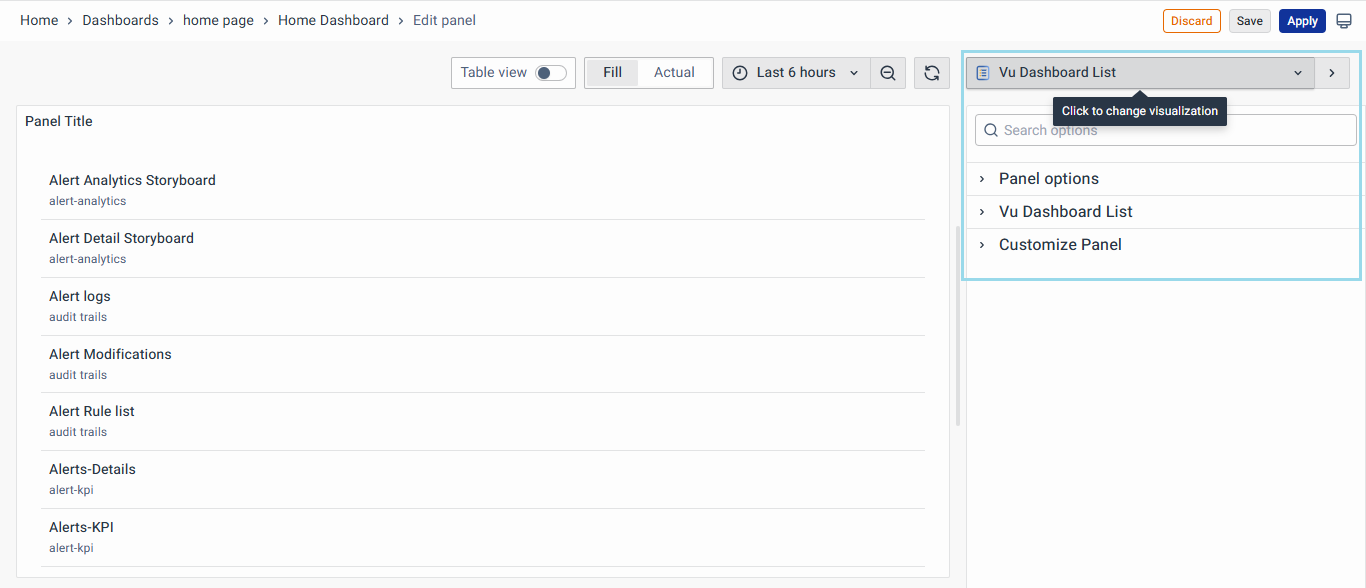Image resolution: width=1366 pixels, height=588 pixels.
Task: Apply the panel changes
Action: (x=1302, y=20)
